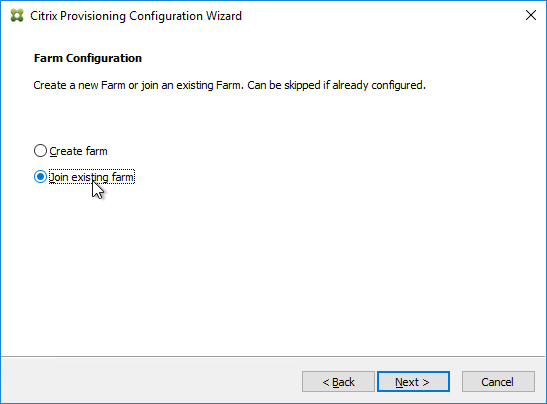Click the "Join existing farm" label text
This screenshot has width=547, height=404.
(x=92, y=177)
